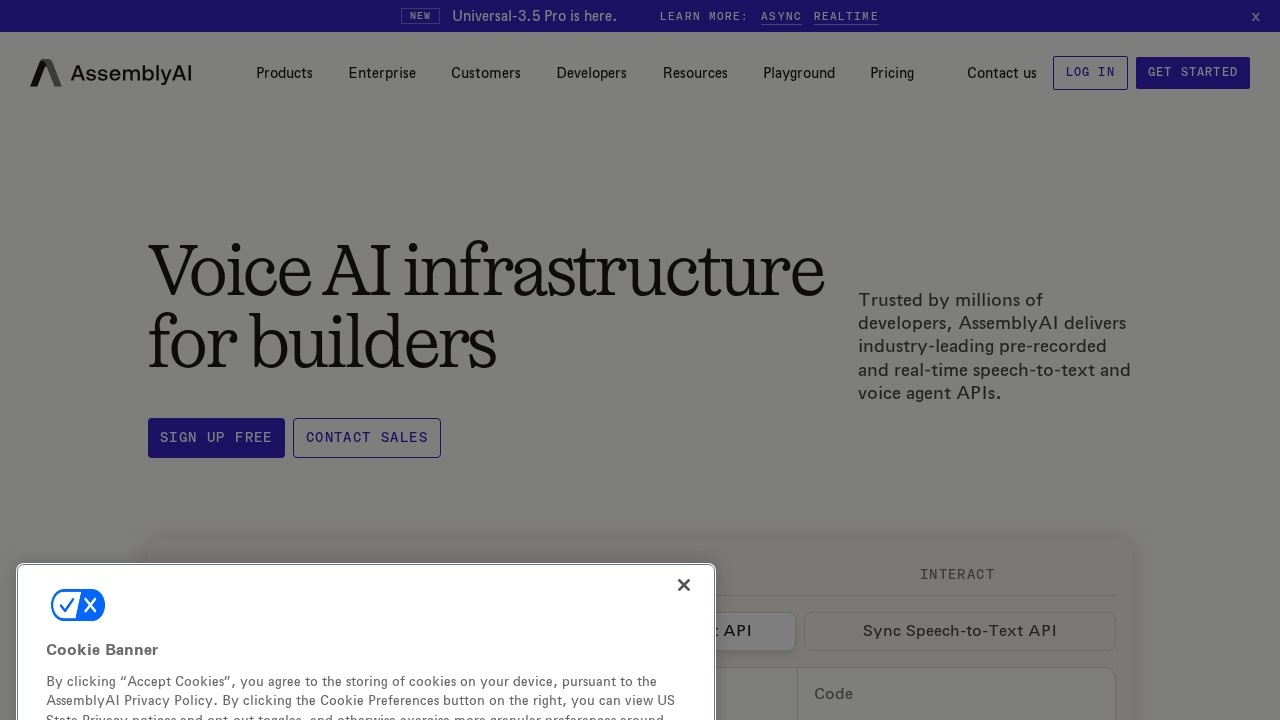Follow the ASYNC link in the banner
The height and width of the screenshot is (720, 1280).
pos(781,17)
